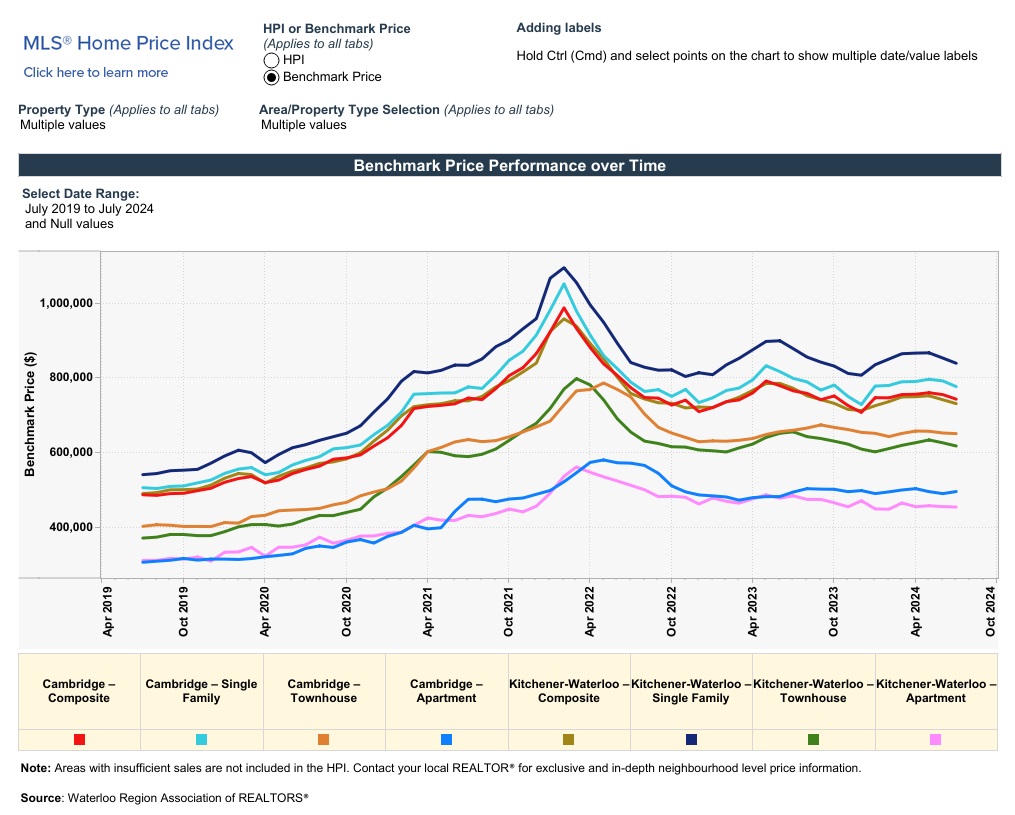This screenshot has height=815, width=1015.
Task: Click the 'Click here to learn more' link
Action: tap(96, 72)
